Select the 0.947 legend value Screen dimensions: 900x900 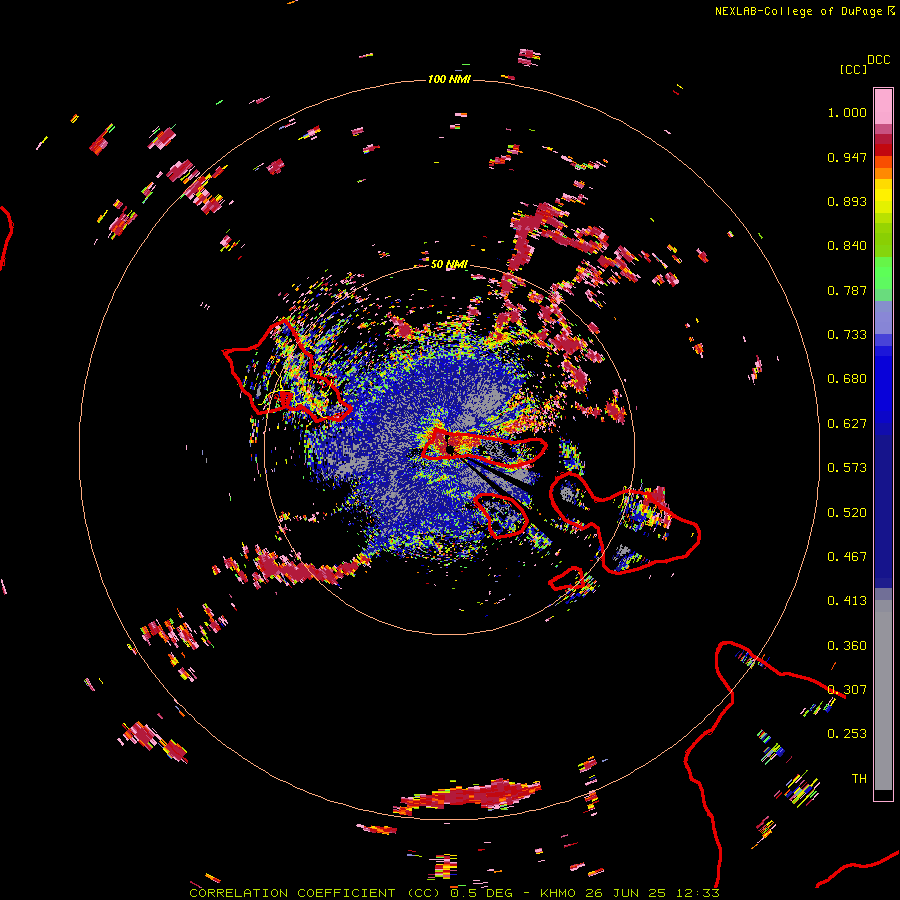(847, 157)
